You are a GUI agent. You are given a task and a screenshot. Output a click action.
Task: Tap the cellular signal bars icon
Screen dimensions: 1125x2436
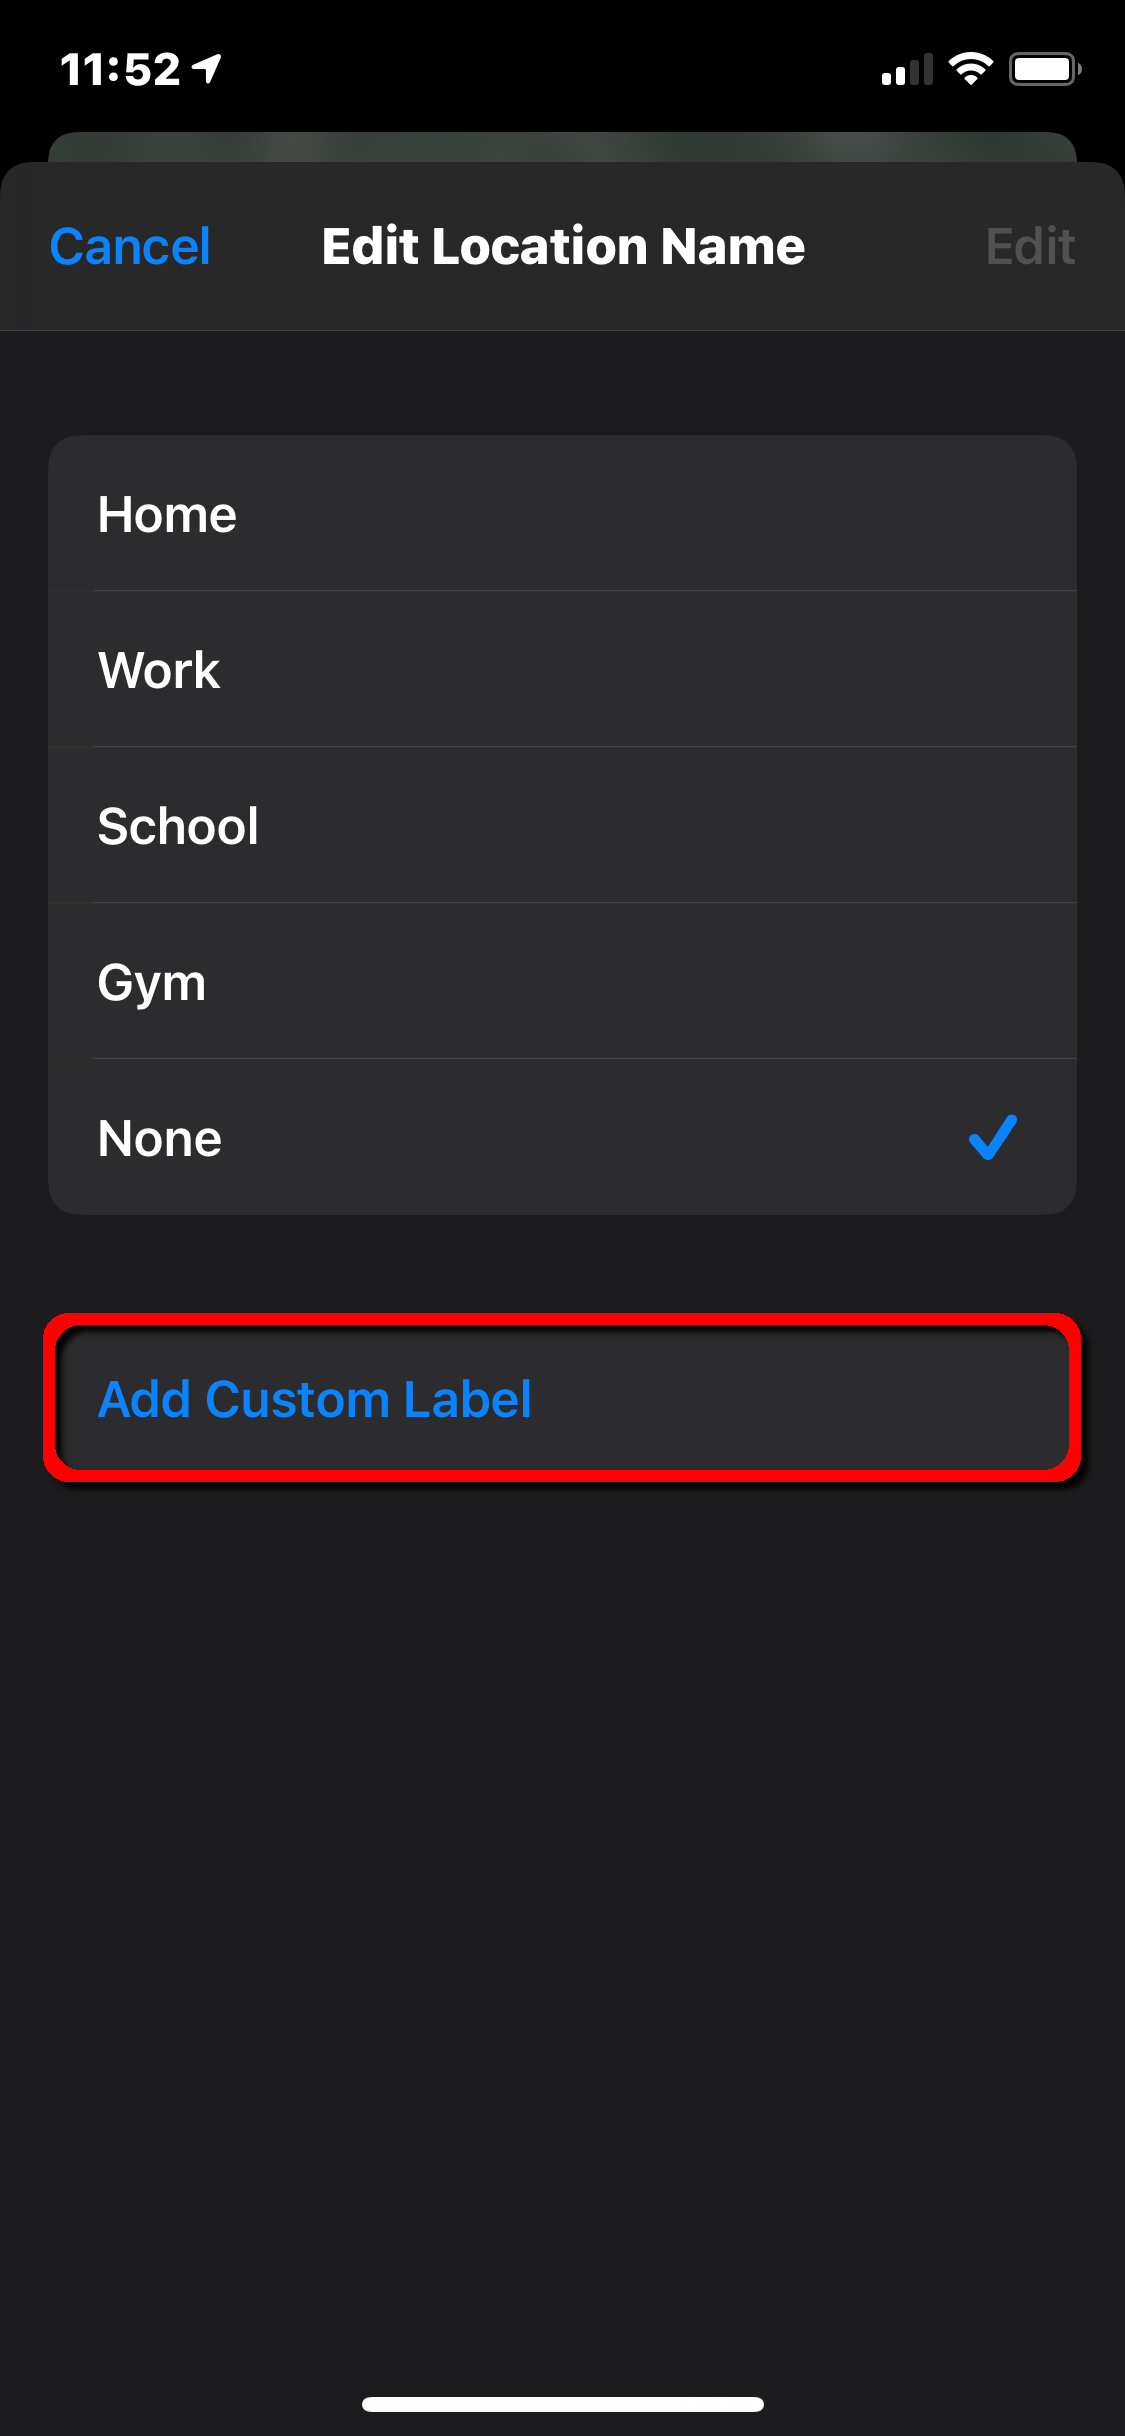point(907,69)
